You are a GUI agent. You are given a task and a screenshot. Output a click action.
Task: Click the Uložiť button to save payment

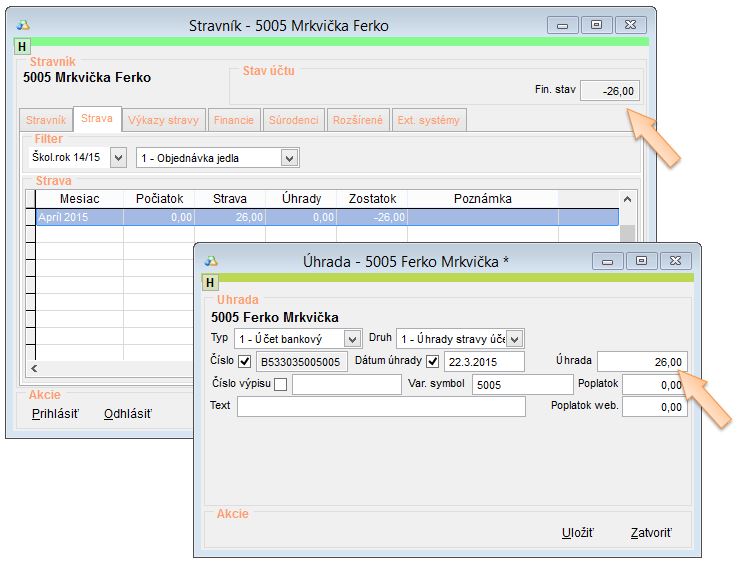pos(579,534)
